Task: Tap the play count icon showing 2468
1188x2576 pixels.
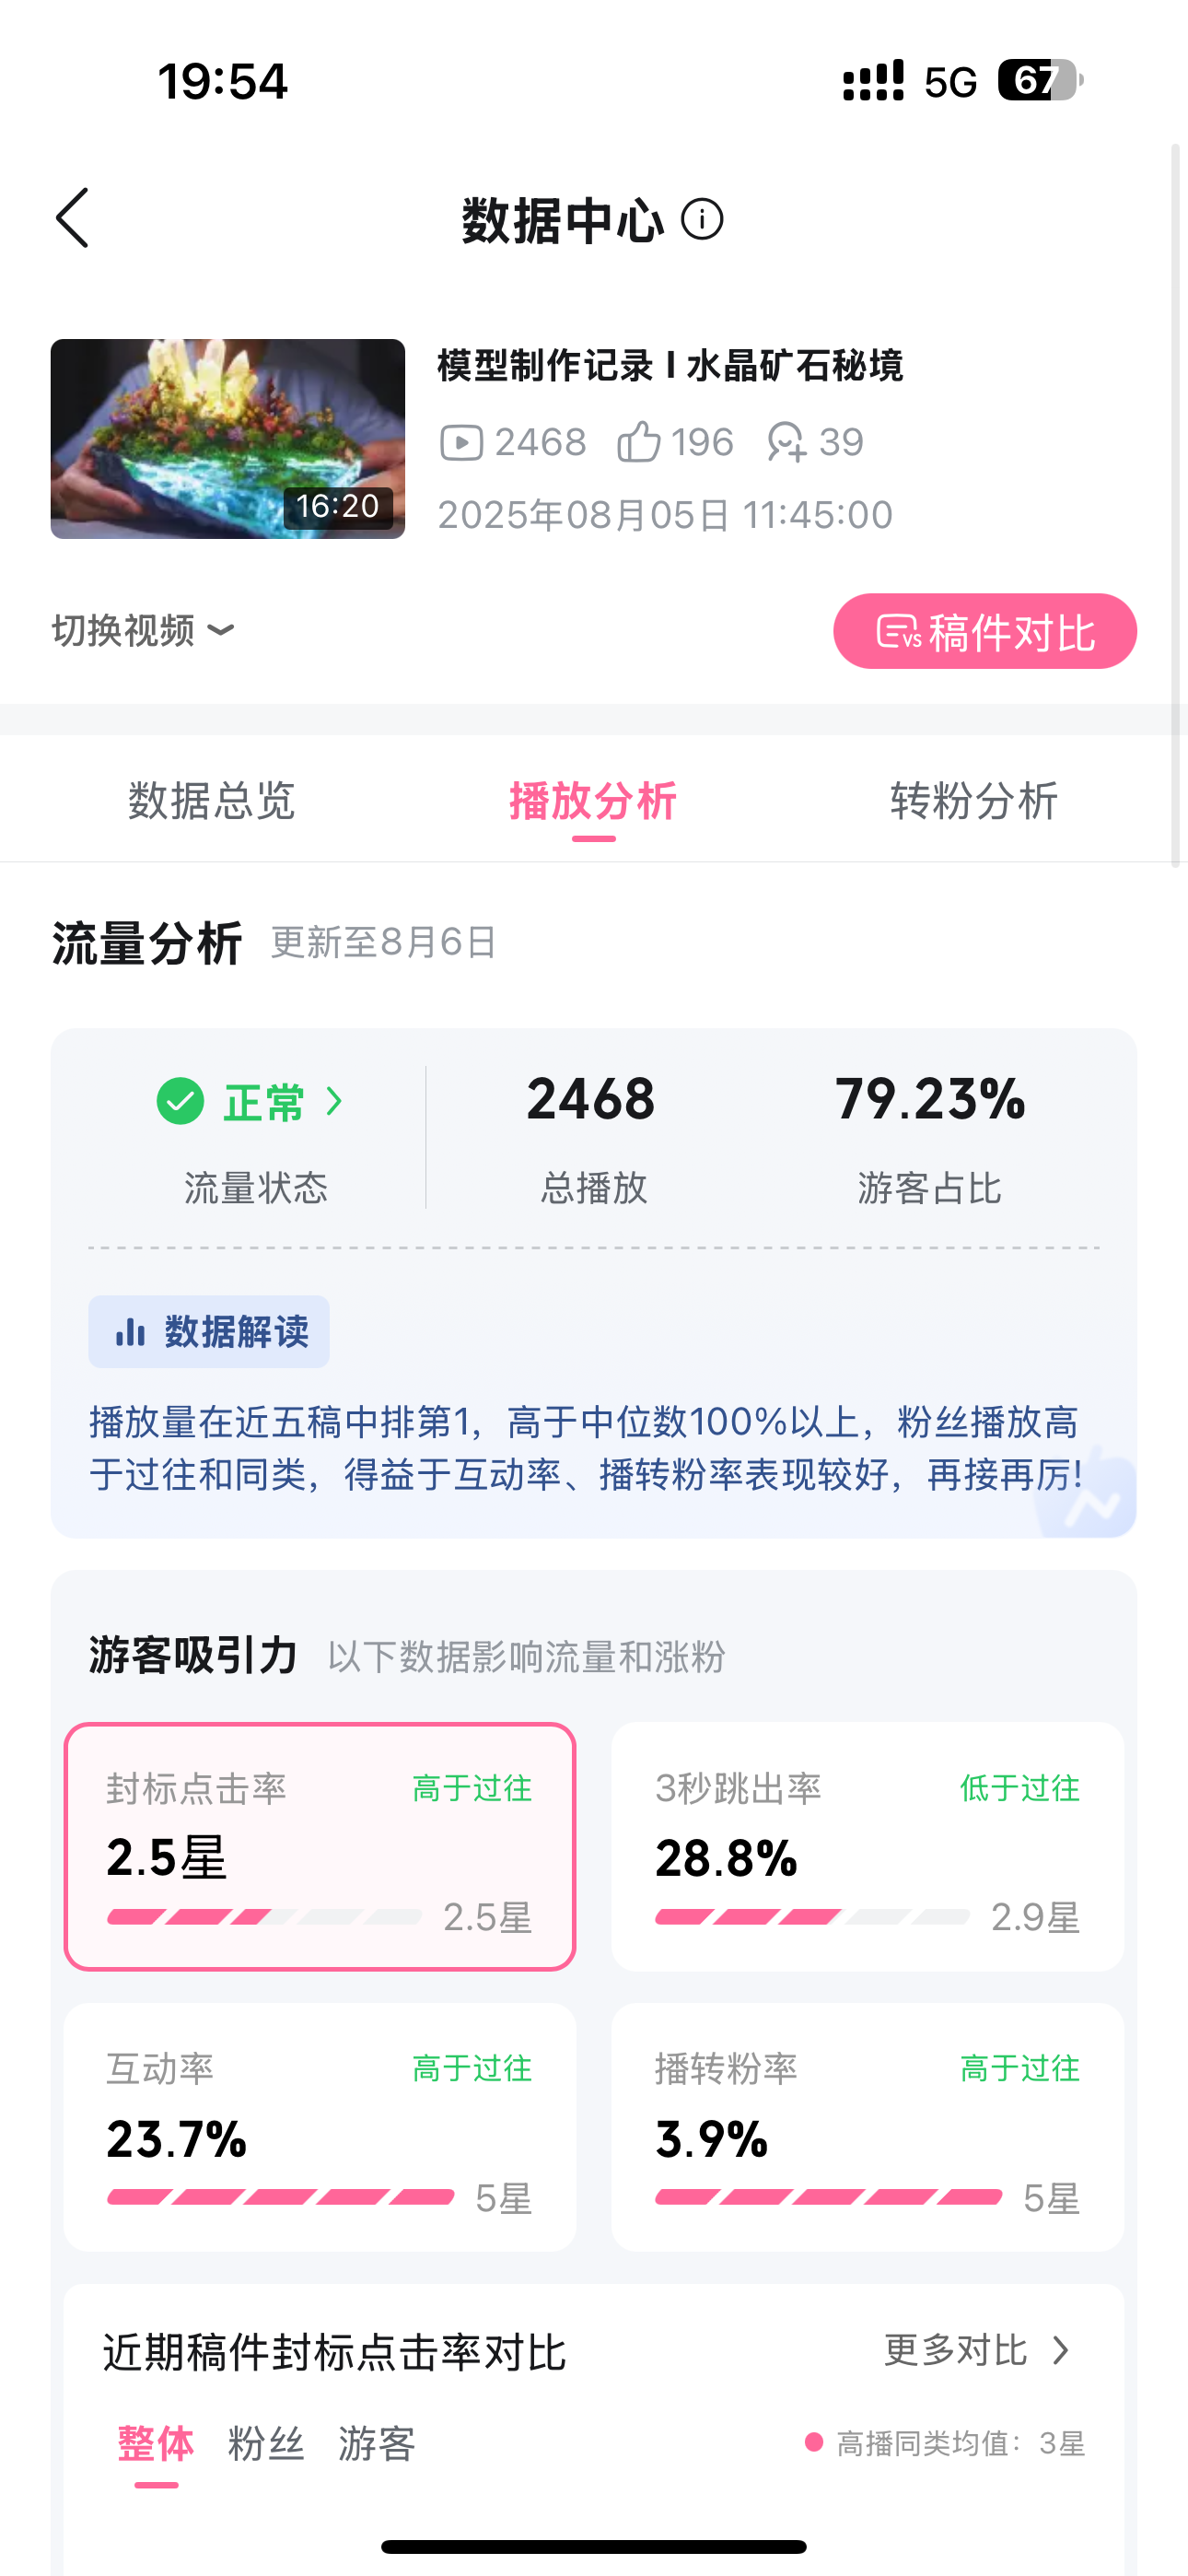Action: tap(461, 442)
